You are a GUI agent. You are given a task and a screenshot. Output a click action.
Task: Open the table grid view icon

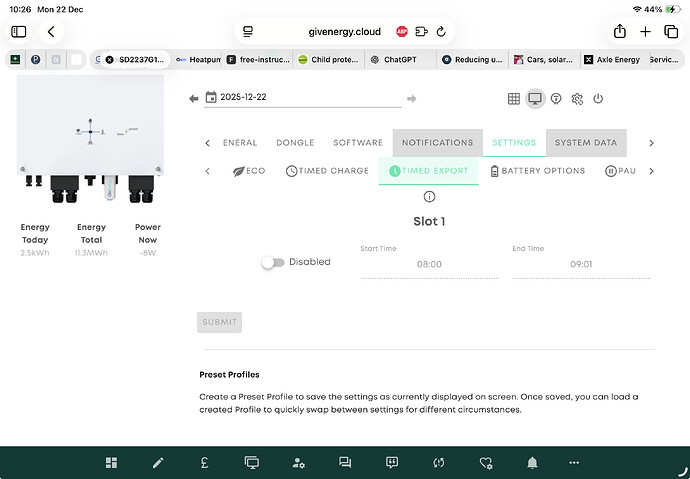pyautogui.click(x=513, y=99)
